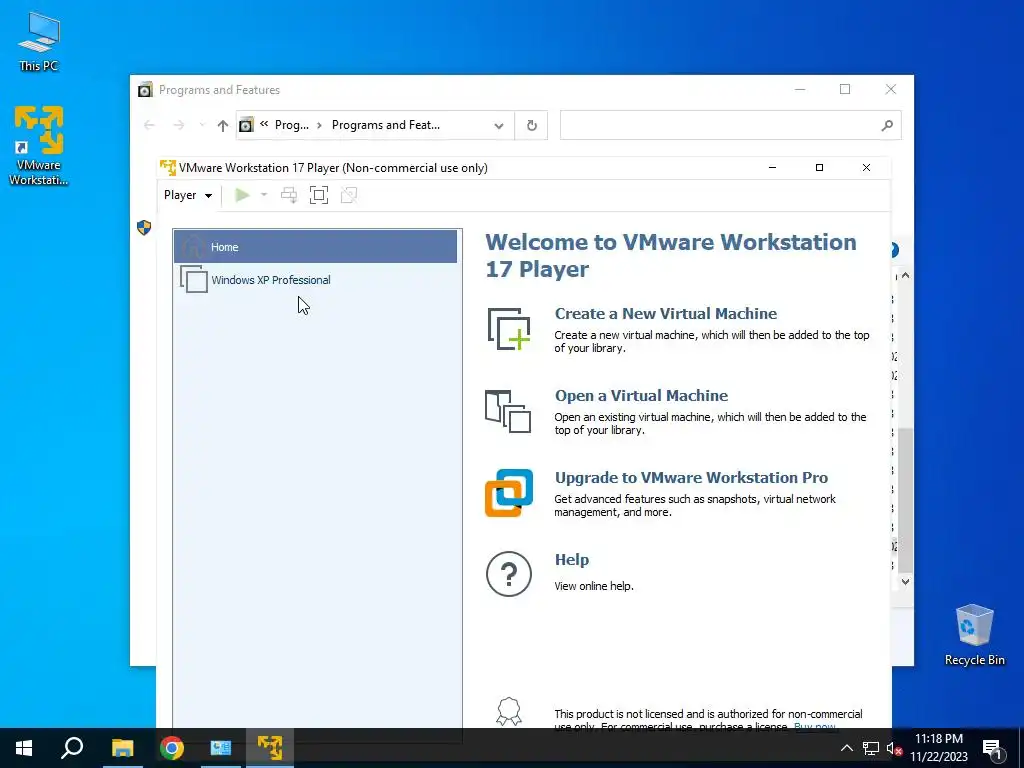
Task: Click the Windows XP Professional VM icon
Action: click(x=193, y=279)
